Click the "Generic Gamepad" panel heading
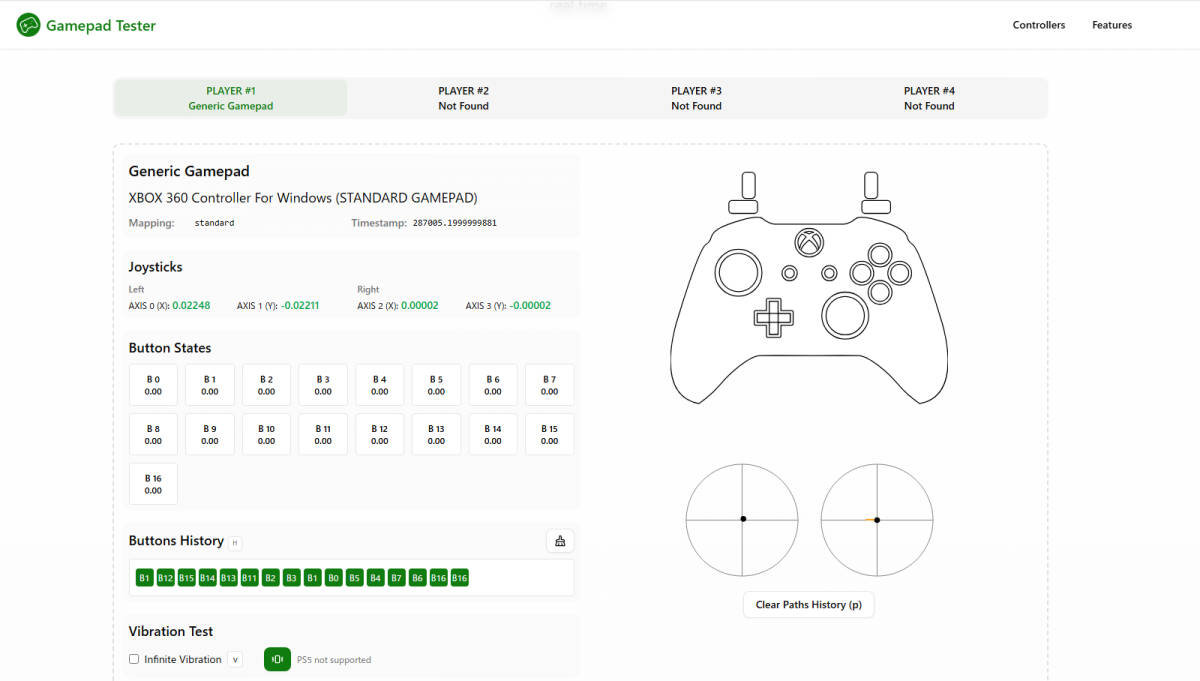1200x681 pixels. coord(189,171)
